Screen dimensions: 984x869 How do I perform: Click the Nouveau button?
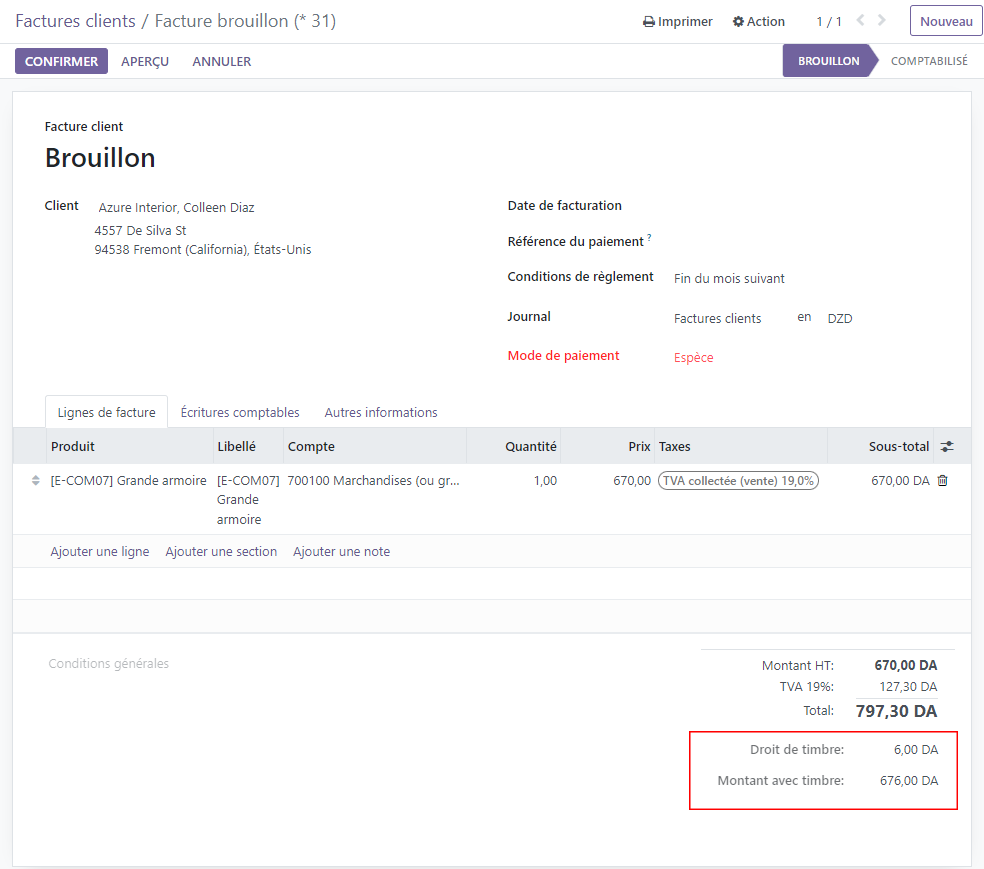[946, 21]
